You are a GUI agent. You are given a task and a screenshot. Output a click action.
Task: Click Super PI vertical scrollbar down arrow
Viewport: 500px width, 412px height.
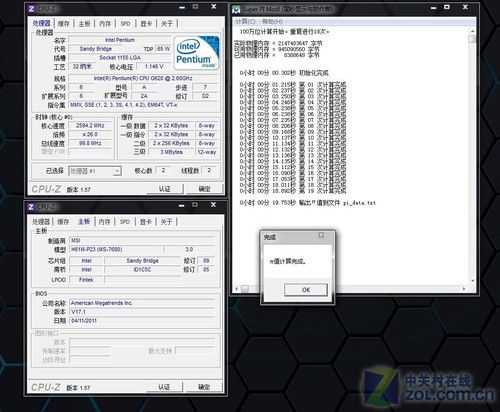click(472, 281)
